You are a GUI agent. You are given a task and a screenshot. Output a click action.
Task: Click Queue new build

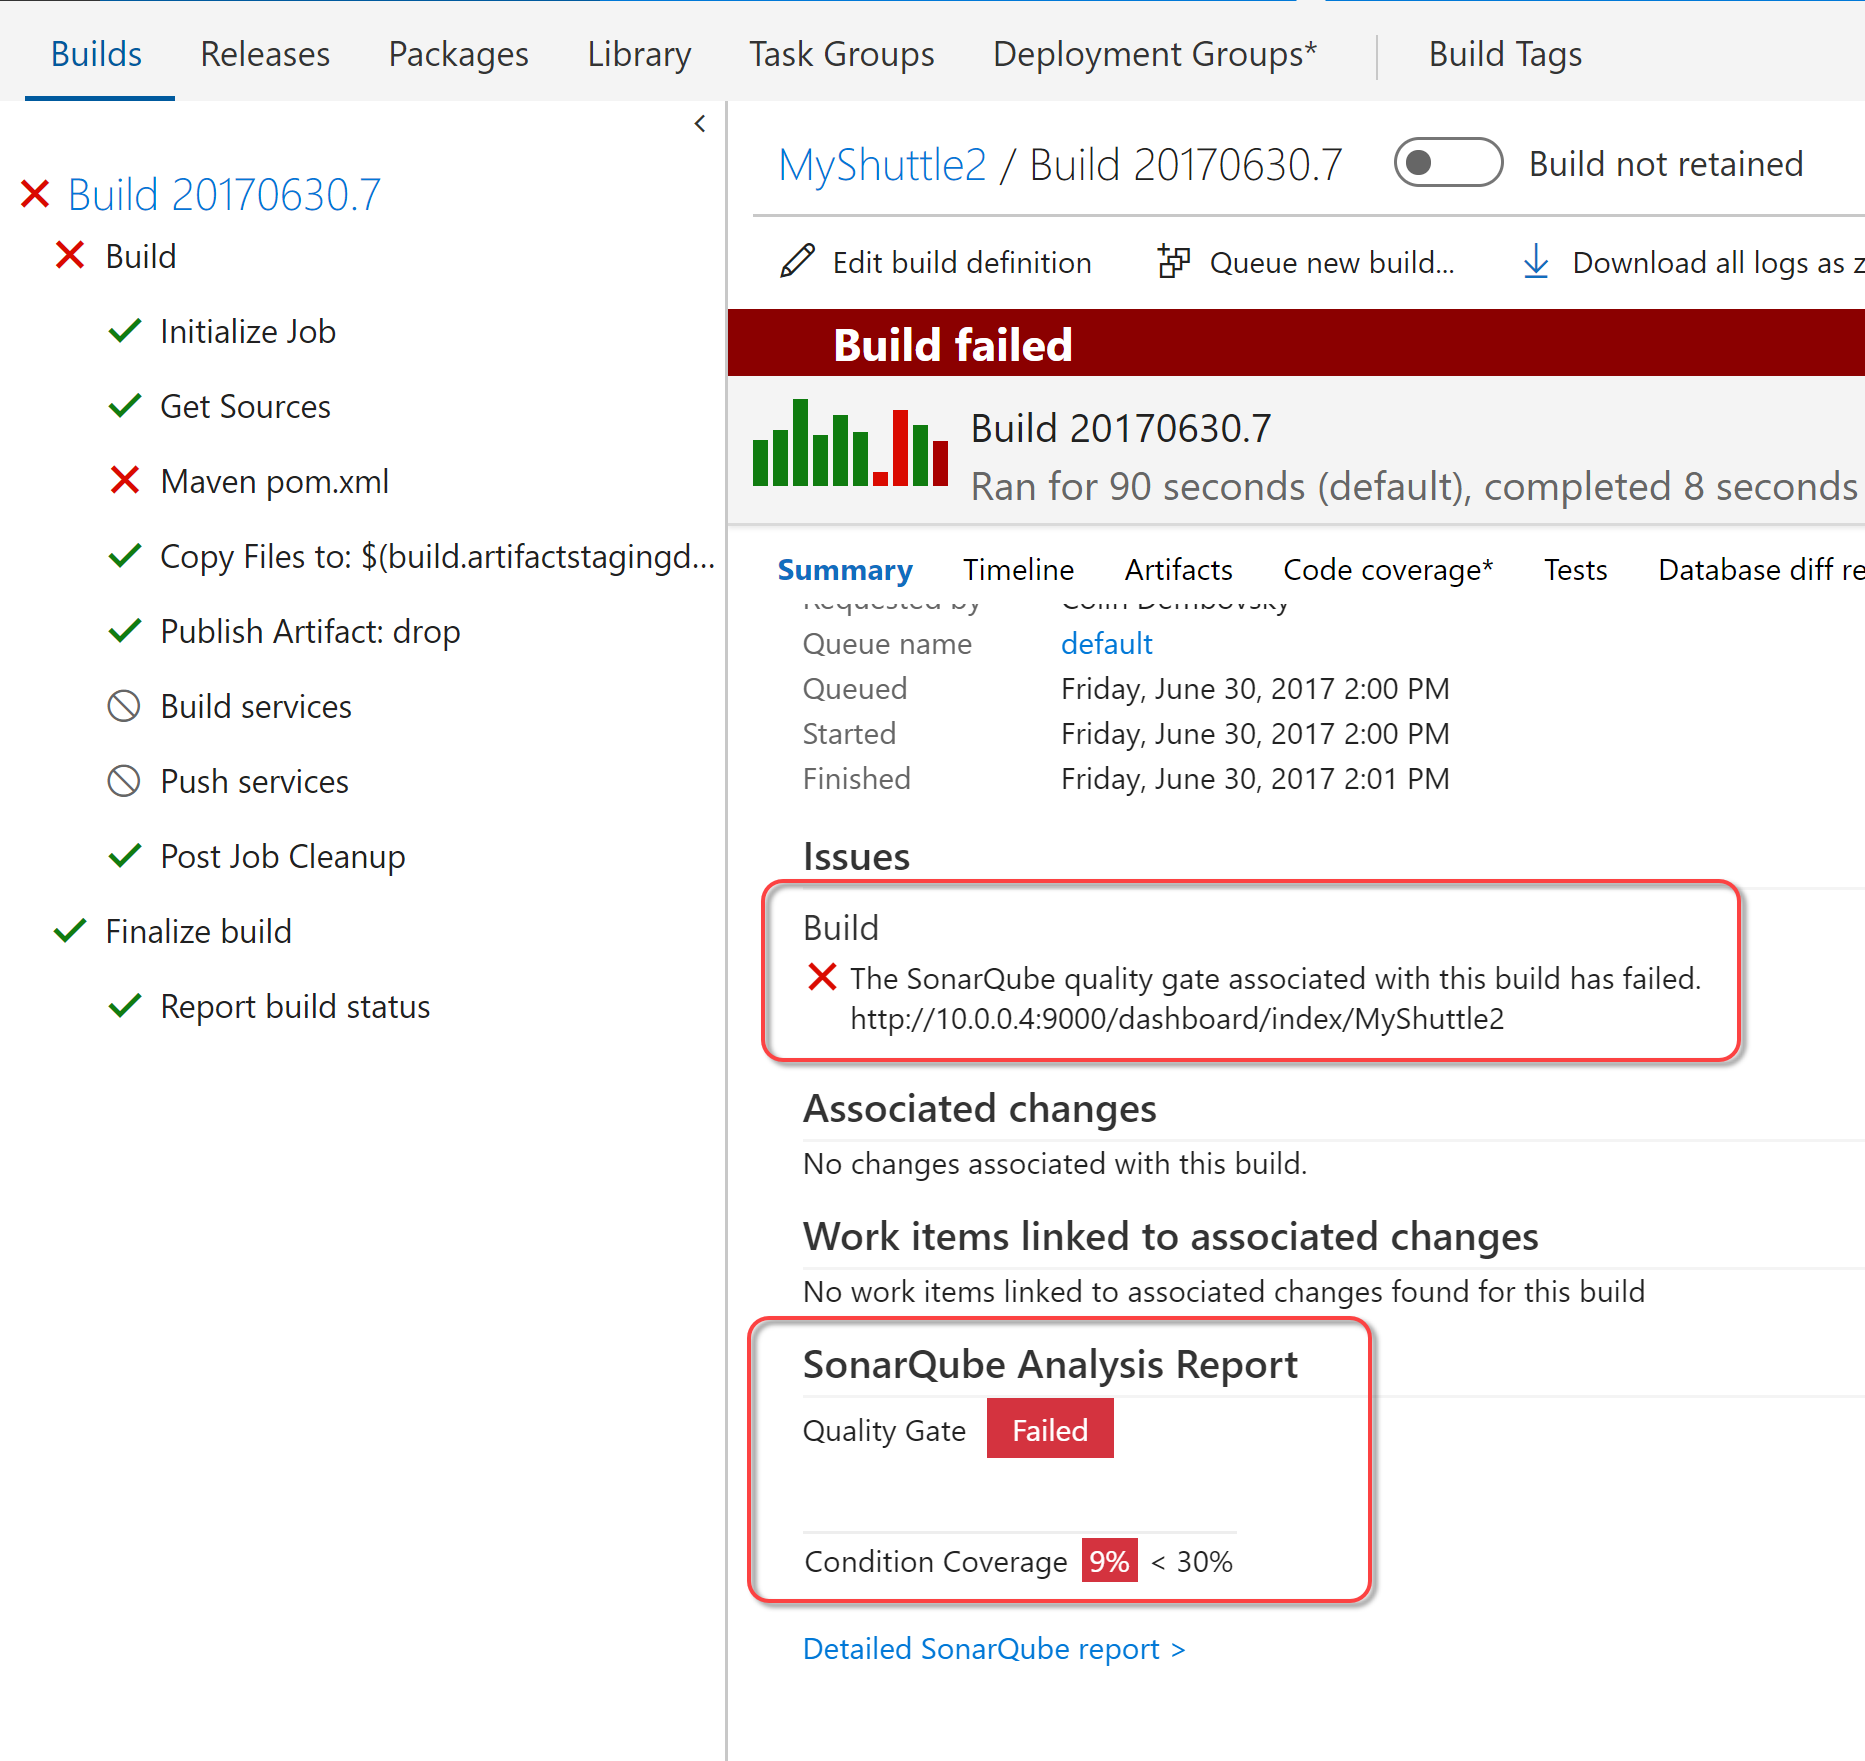[x=1332, y=263]
